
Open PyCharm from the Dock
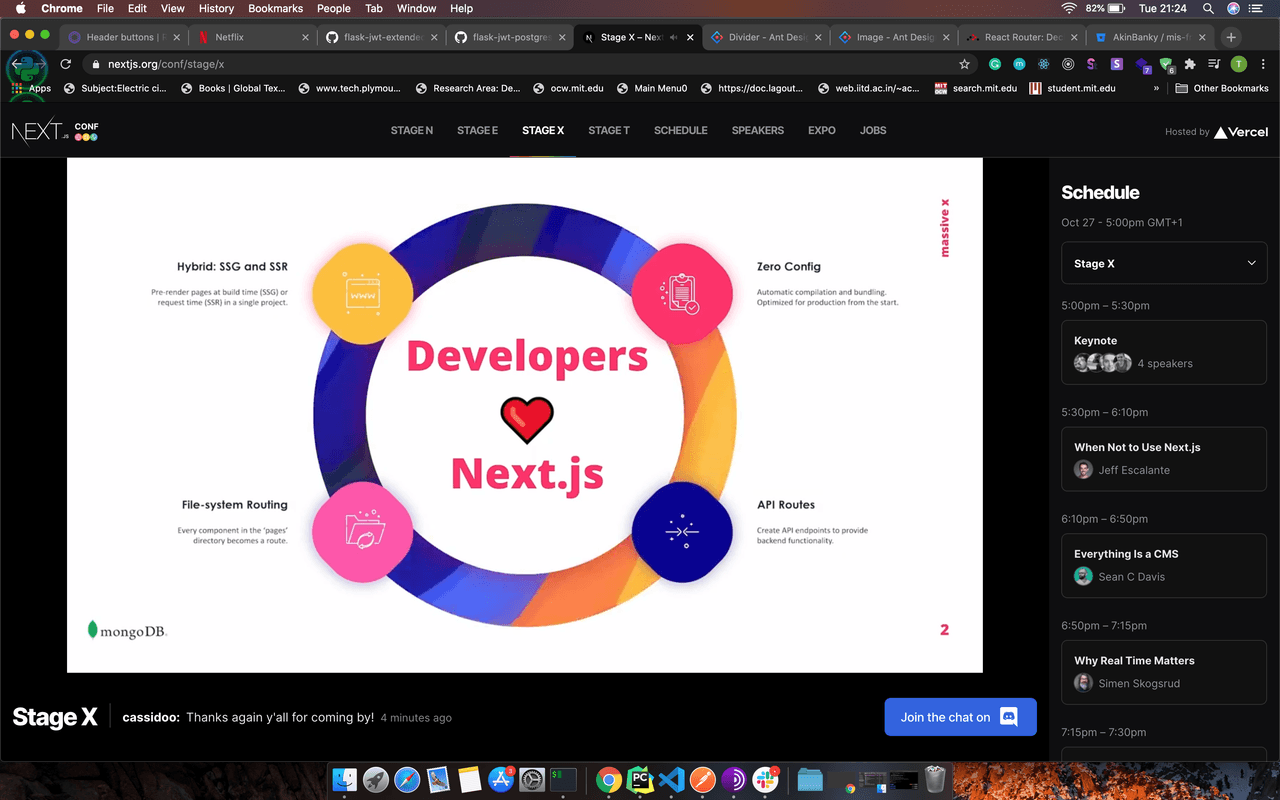(x=640, y=779)
